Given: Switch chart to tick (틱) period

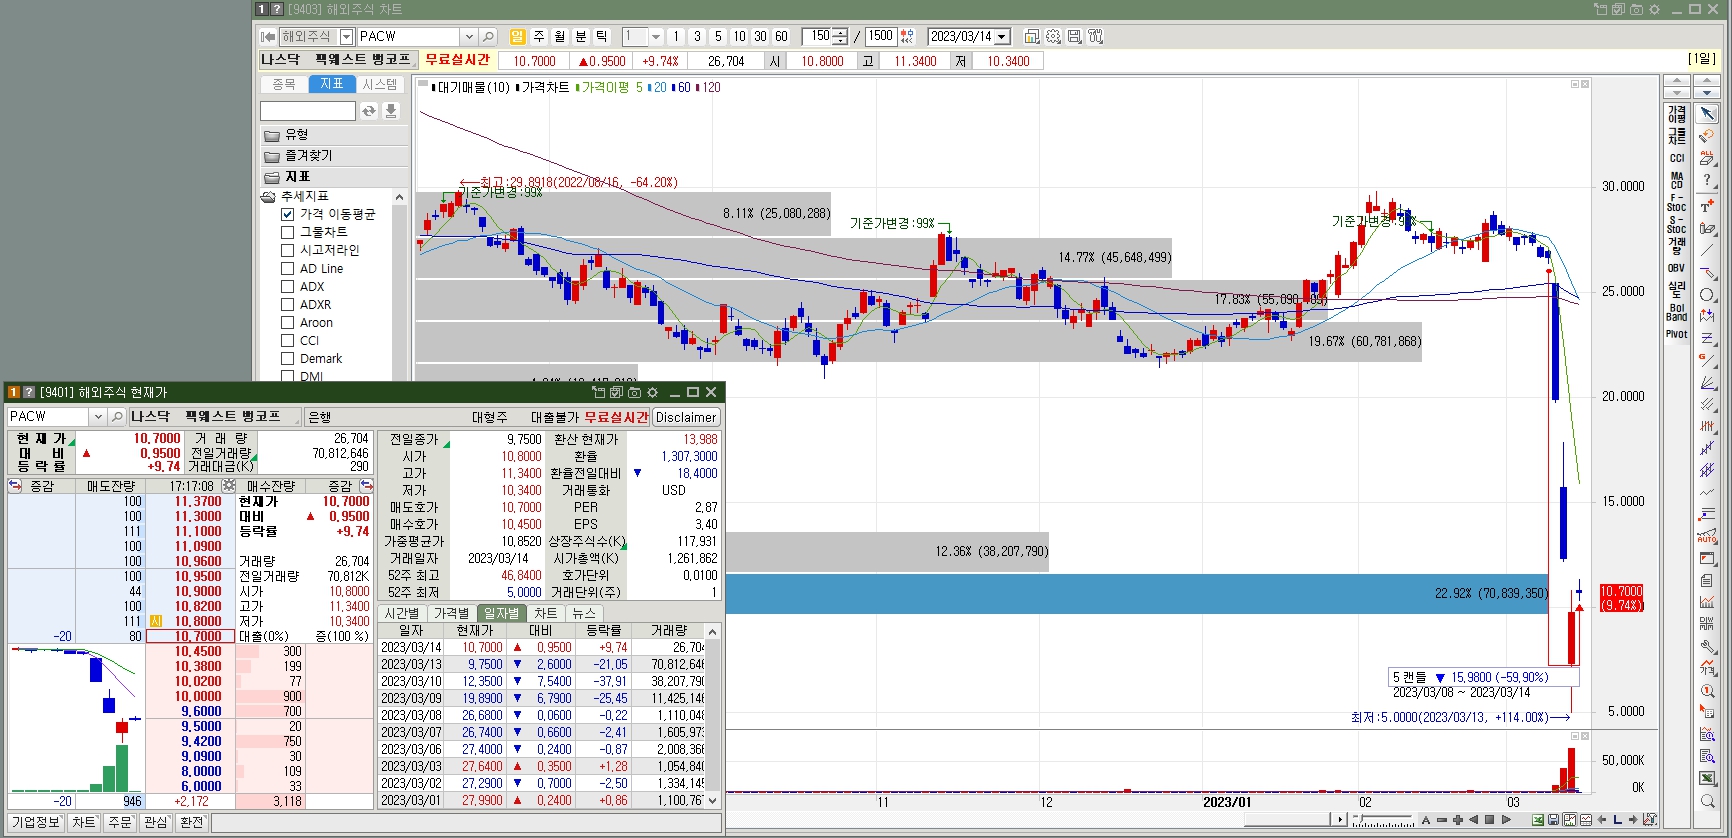Looking at the screenshot, I should click(601, 36).
